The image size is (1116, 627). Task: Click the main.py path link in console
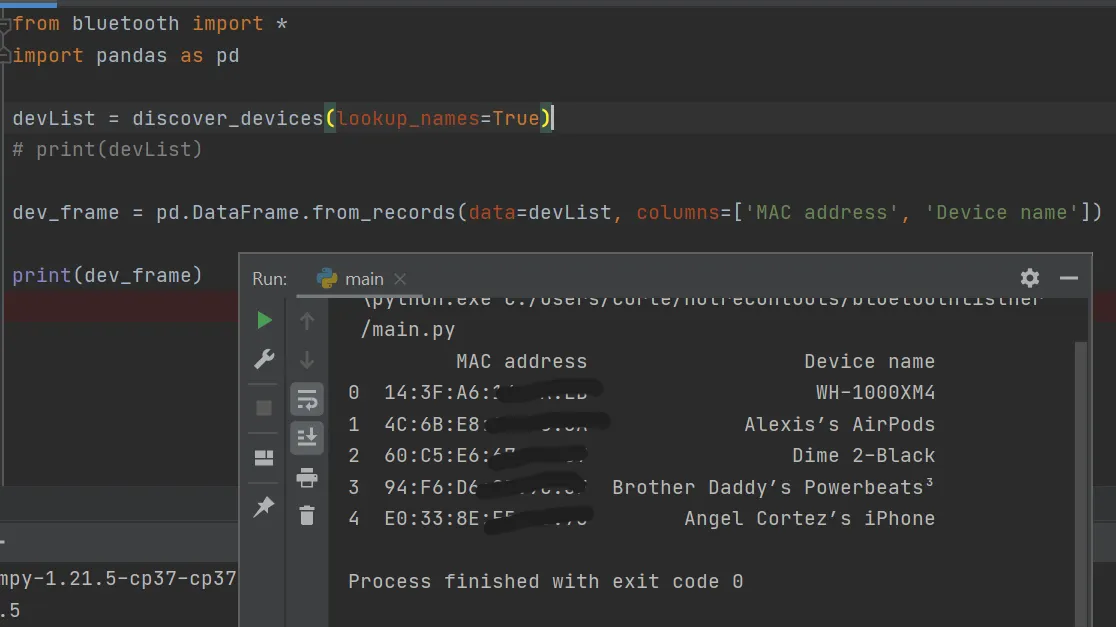408,330
